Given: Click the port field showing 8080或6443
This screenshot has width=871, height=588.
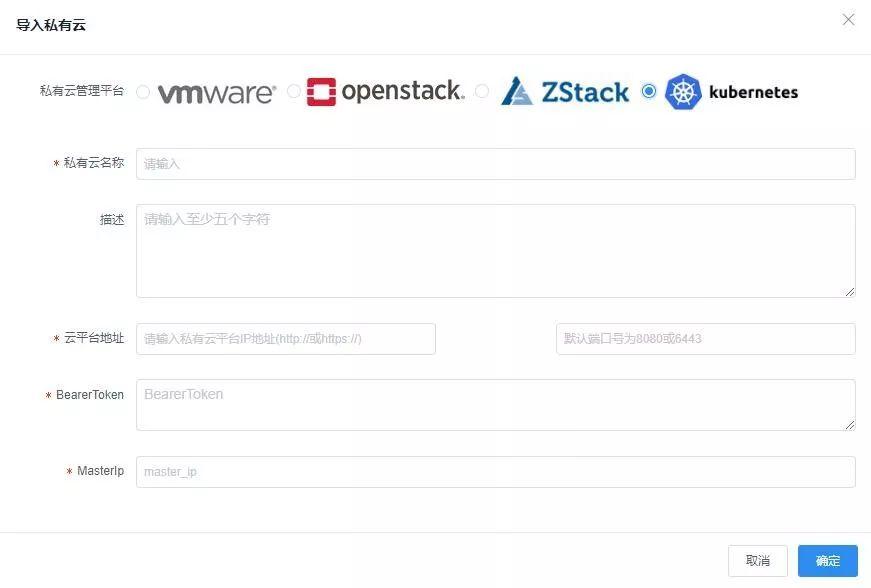Looking at the screenshot, I should point(705,339).
